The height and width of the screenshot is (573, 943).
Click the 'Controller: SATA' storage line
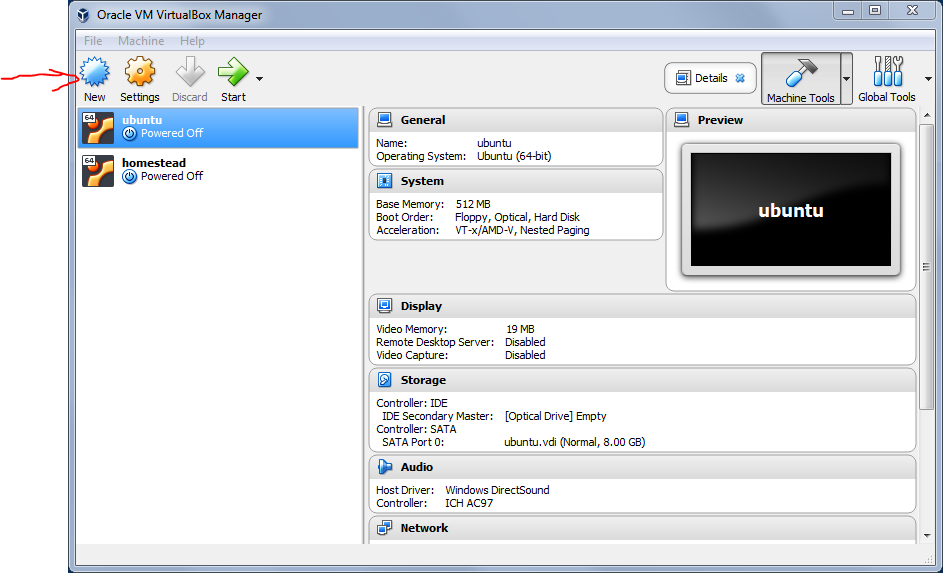(x=416, y=429)
